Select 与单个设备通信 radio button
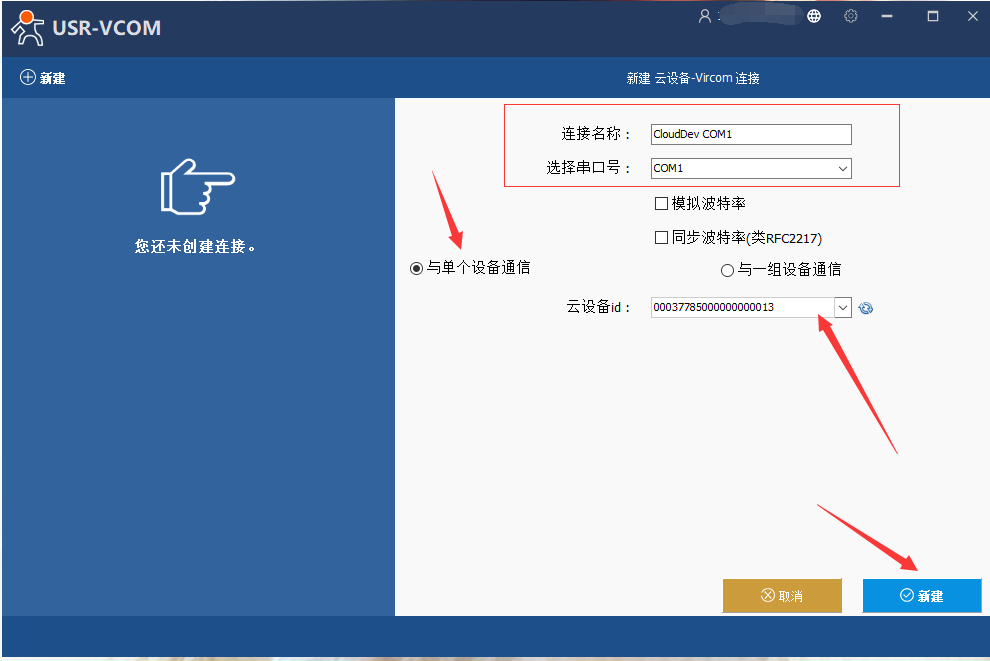Screen dimensions: 990x661 pos(417,268)
